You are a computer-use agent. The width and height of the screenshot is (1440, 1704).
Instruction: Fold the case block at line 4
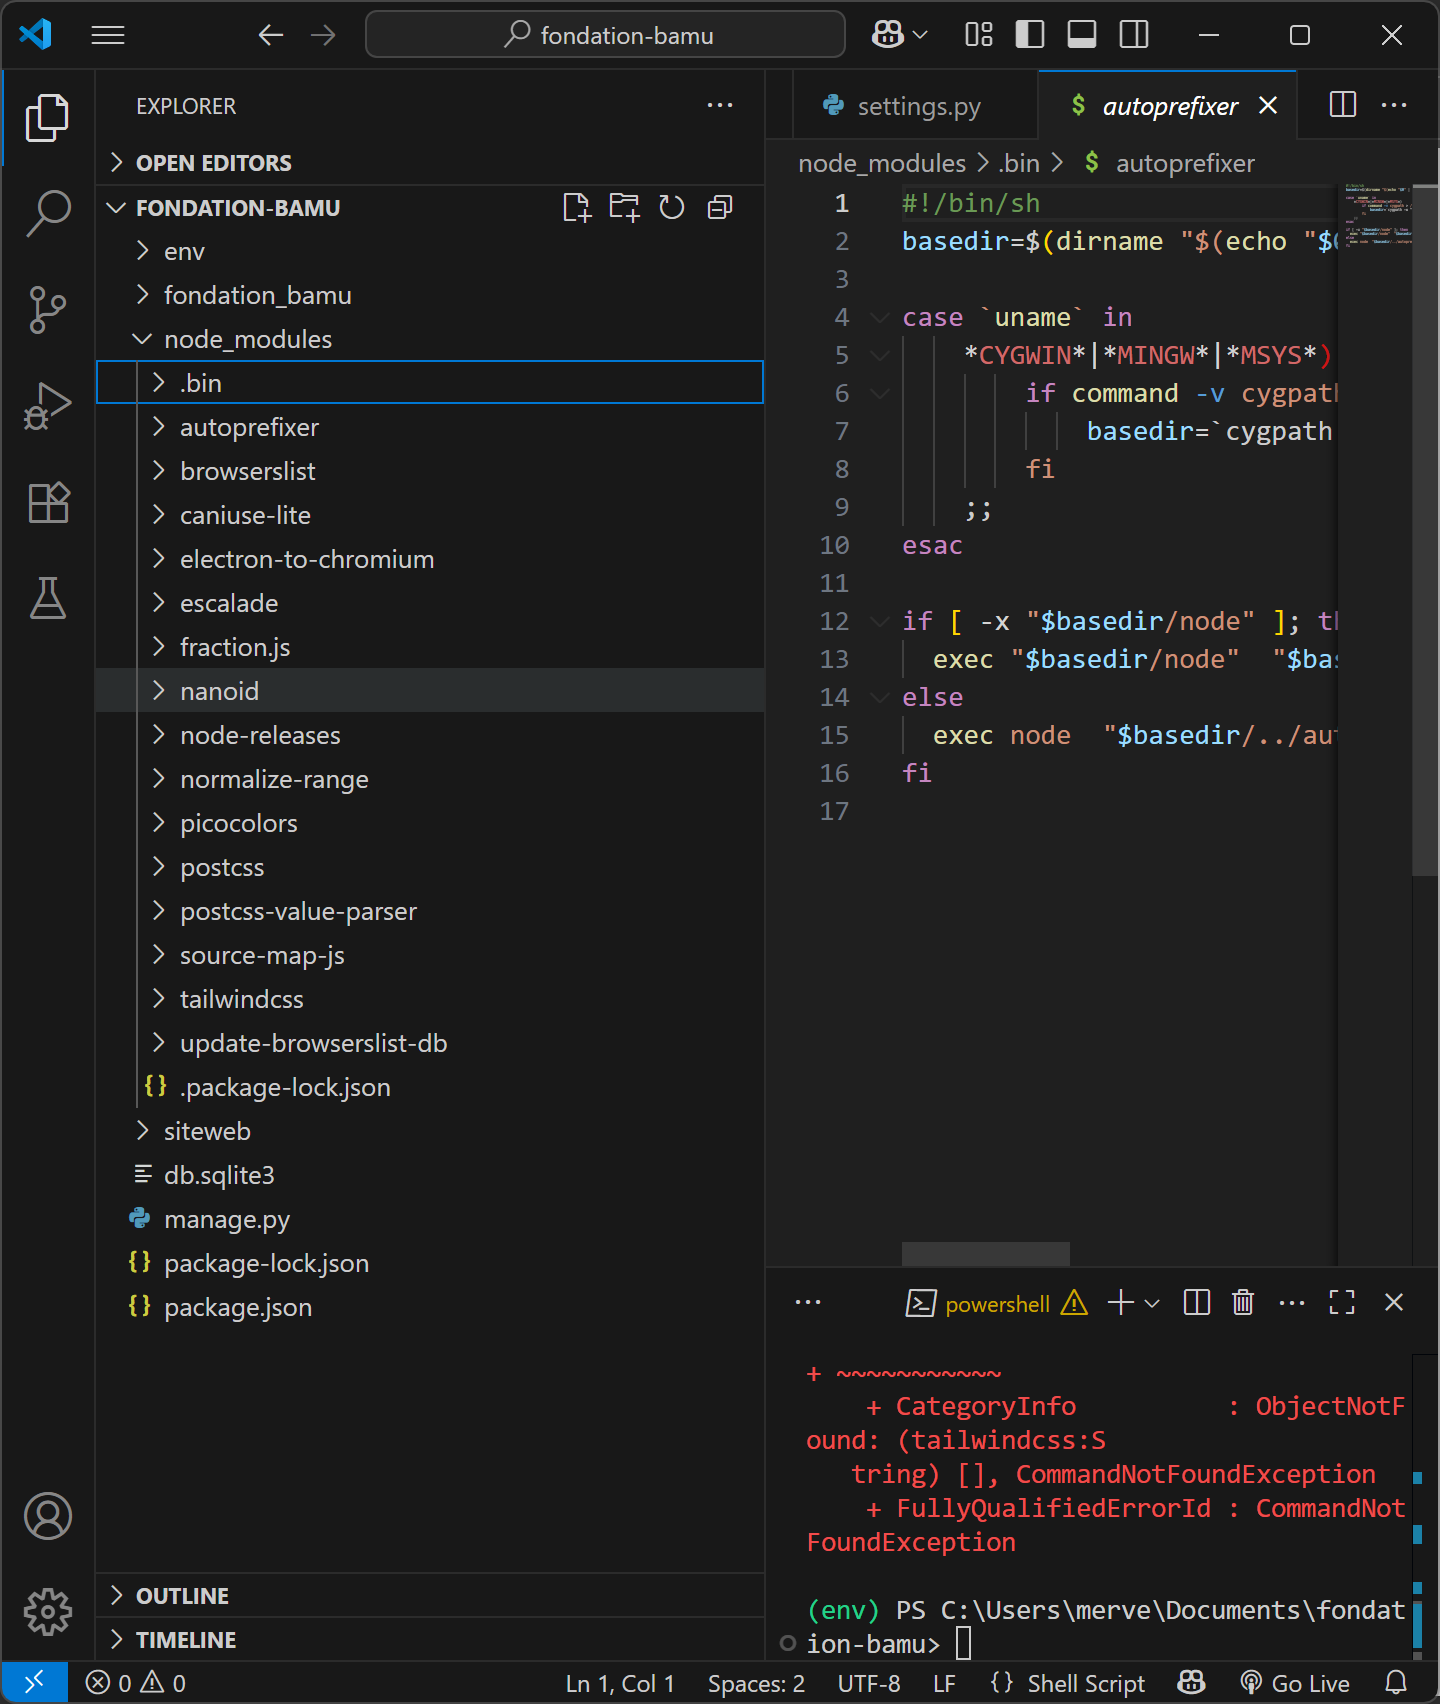880,317
